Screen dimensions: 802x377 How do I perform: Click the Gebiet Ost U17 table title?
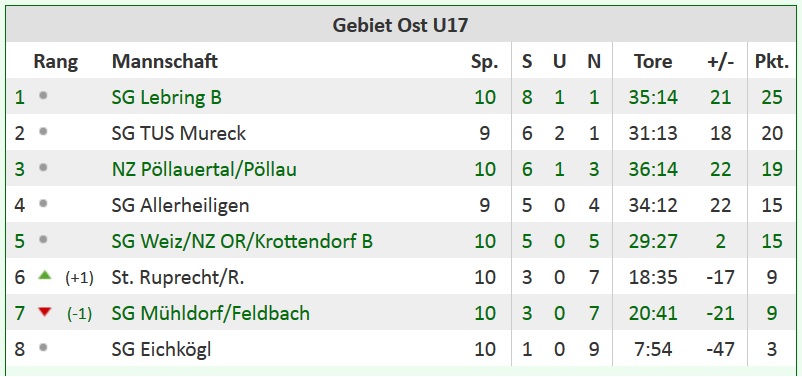point(400,25)
